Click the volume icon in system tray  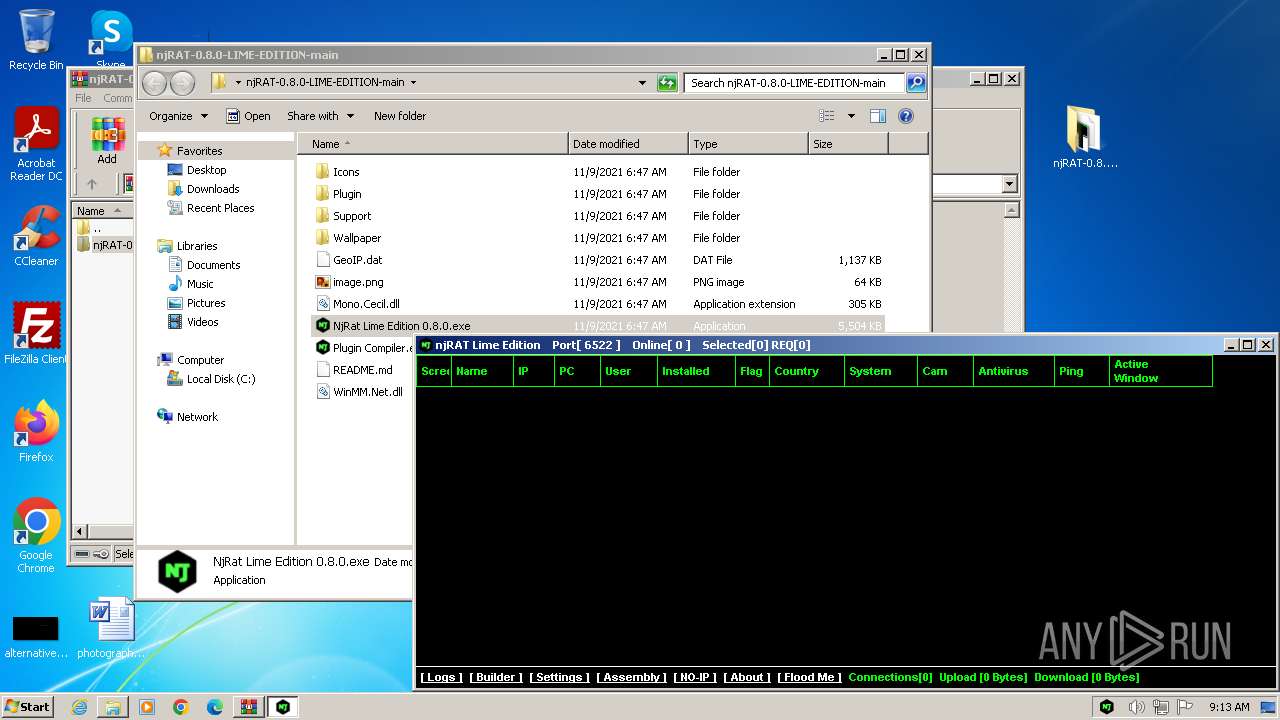(1137, 707)
